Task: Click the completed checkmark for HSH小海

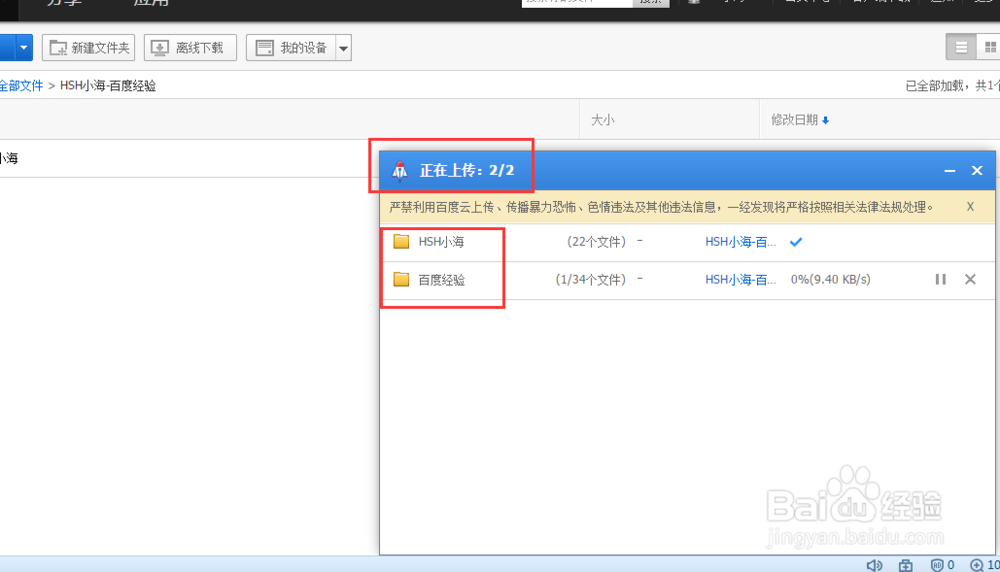Action: pyautogui.click(x=796, y=242)
